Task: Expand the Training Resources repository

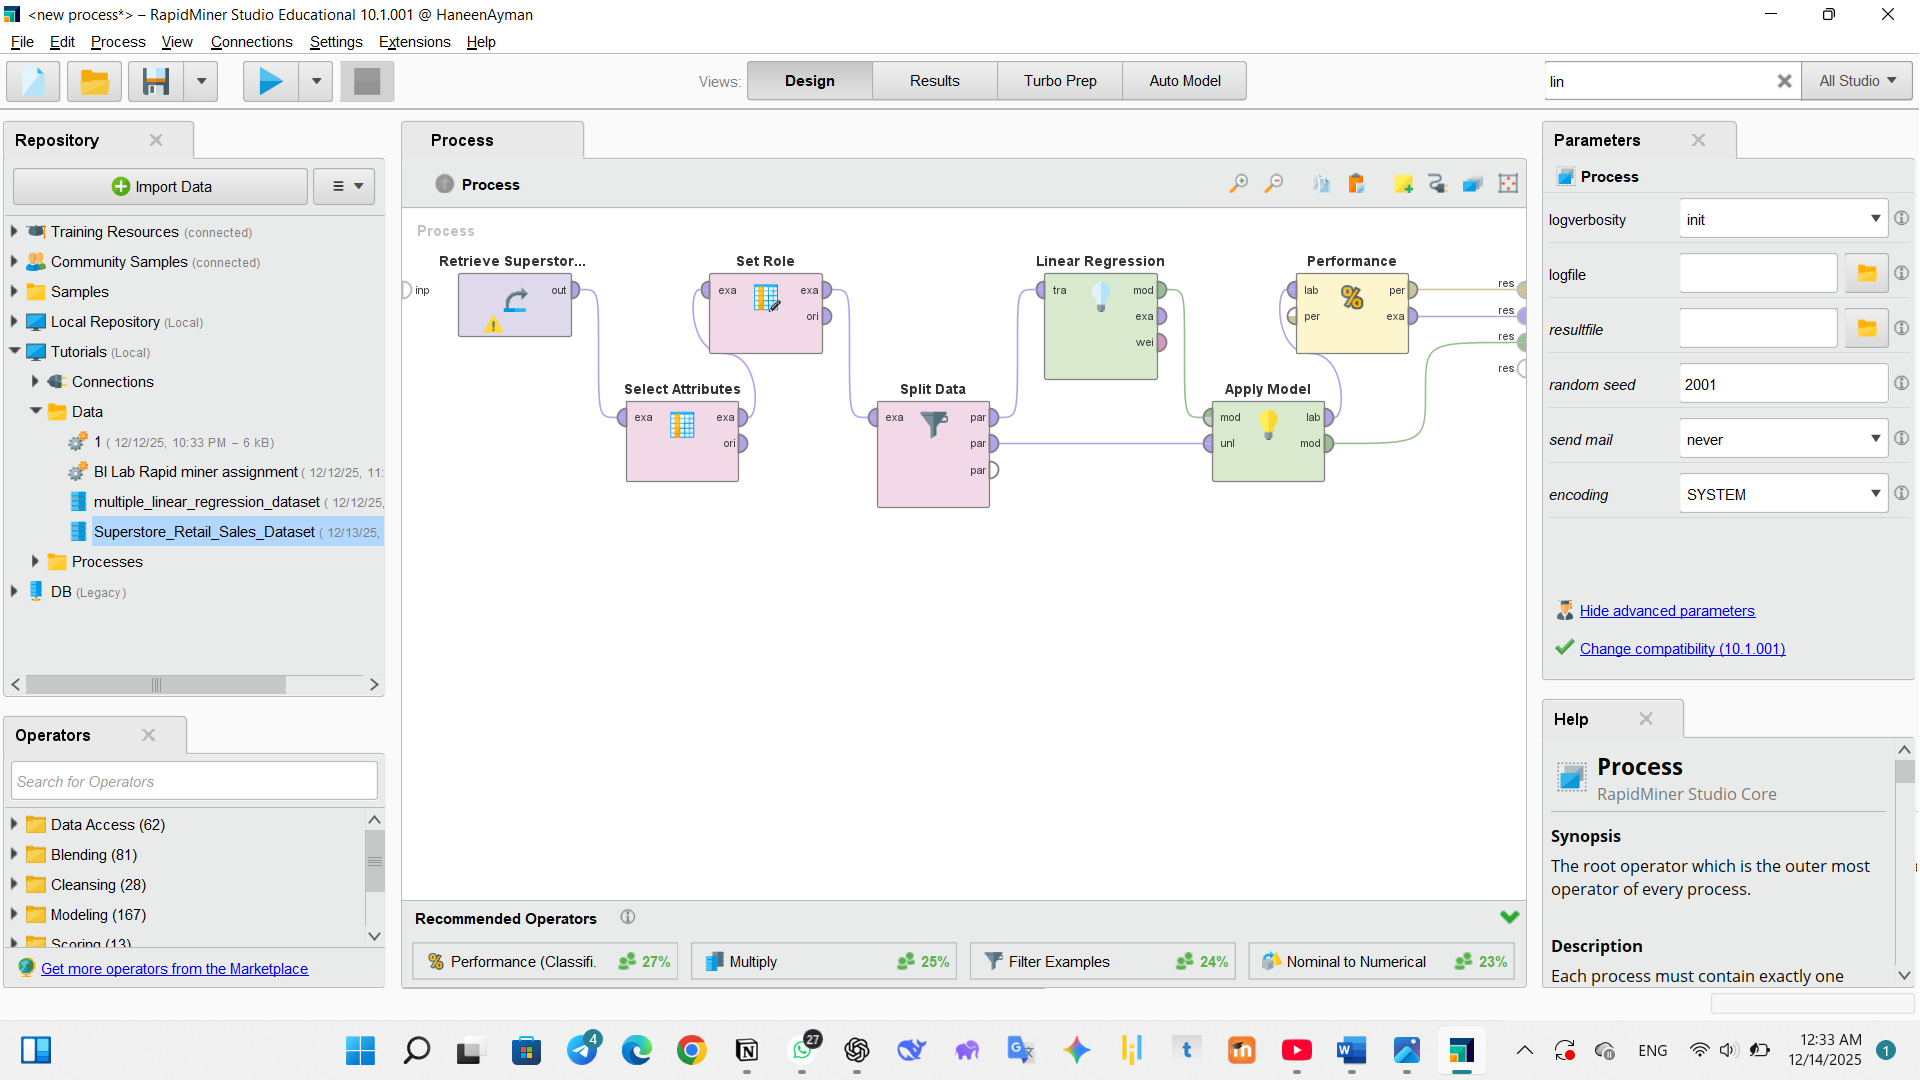Action: [14, 231]
